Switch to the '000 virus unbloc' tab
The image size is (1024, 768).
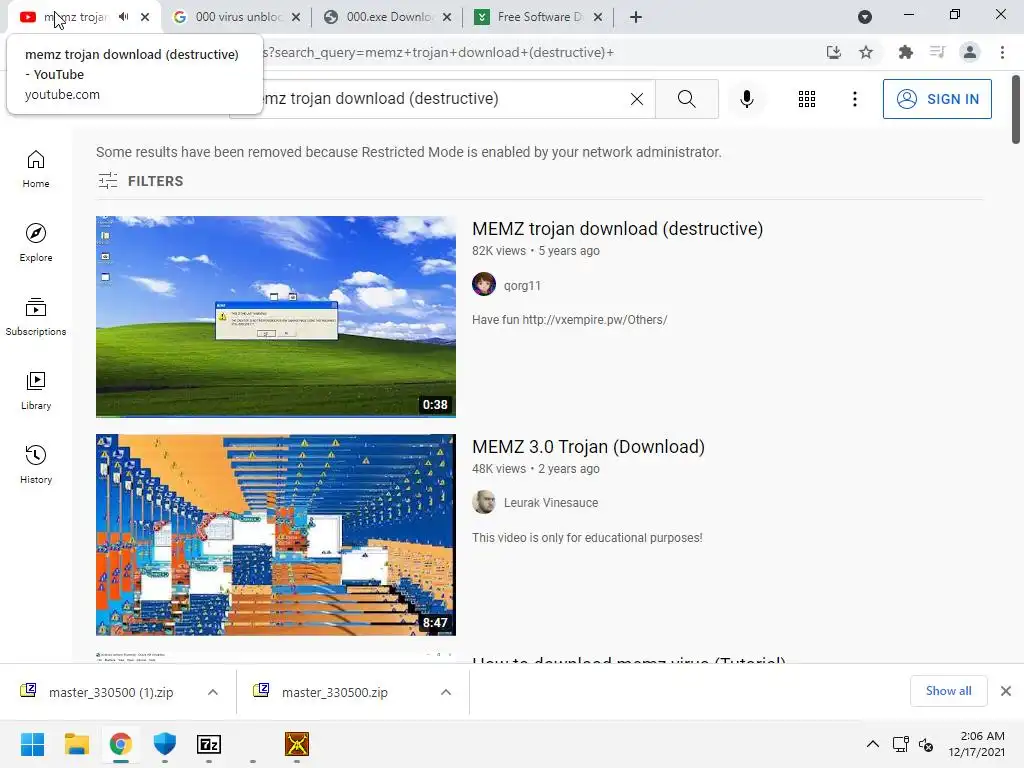[236, 17]
